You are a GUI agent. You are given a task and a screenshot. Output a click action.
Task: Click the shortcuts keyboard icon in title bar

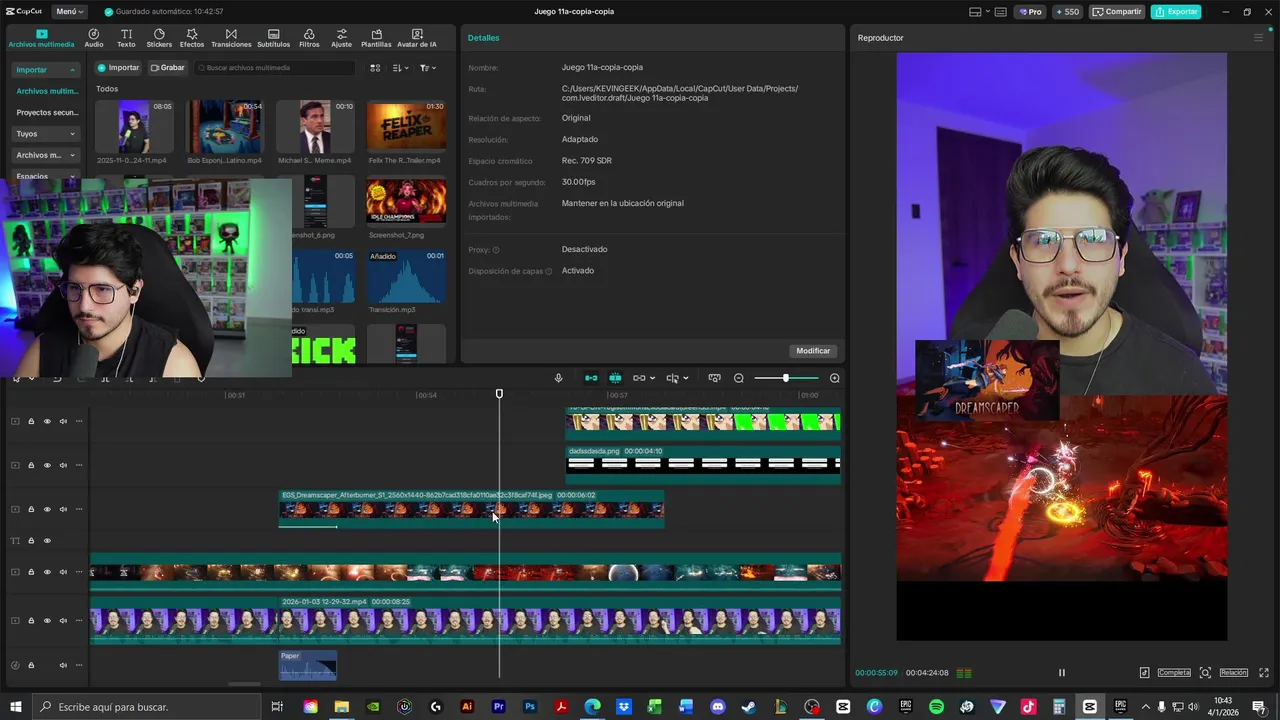point(1001,12)
